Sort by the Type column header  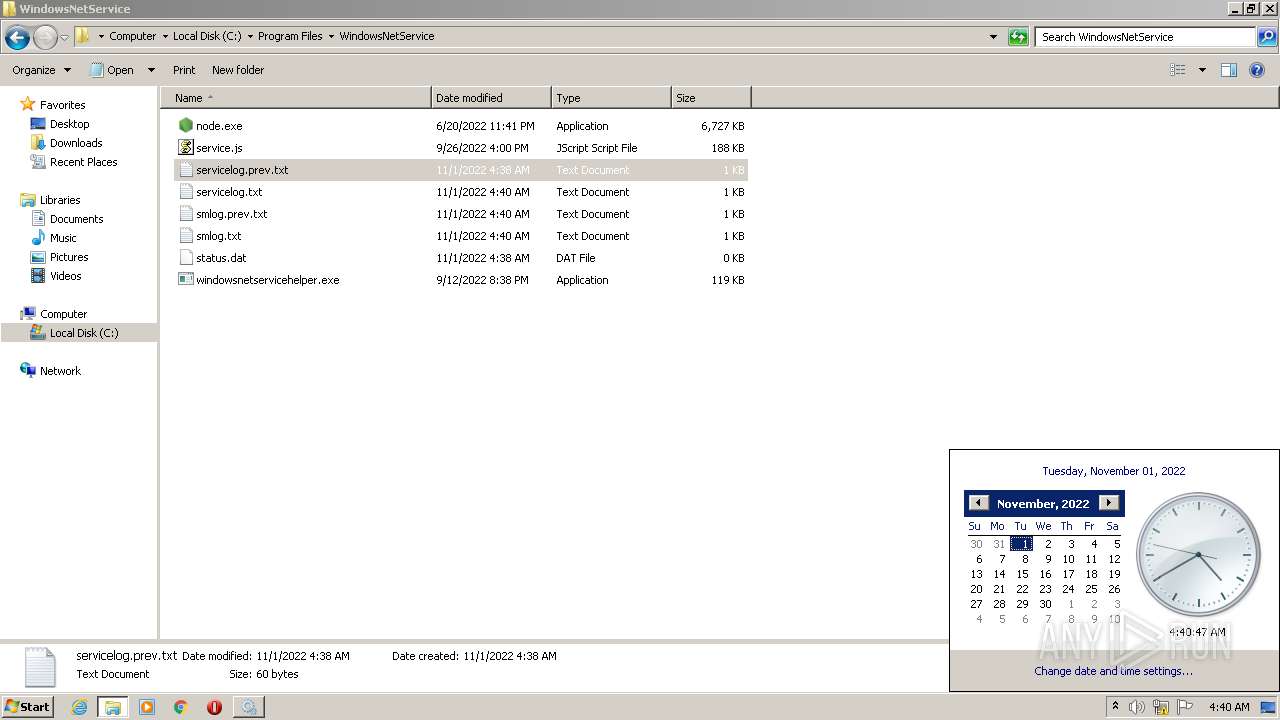611,98
